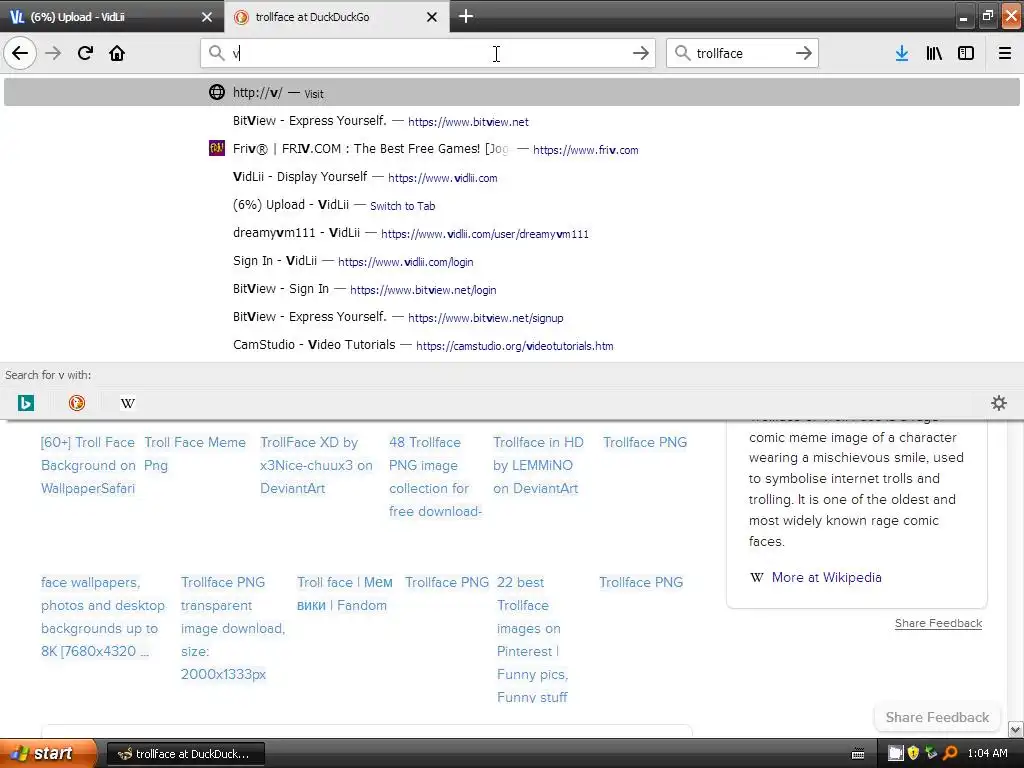Screen dimensions: 1024x768
Task: Open Troll face Fandom link
Action: pos(345,594)
